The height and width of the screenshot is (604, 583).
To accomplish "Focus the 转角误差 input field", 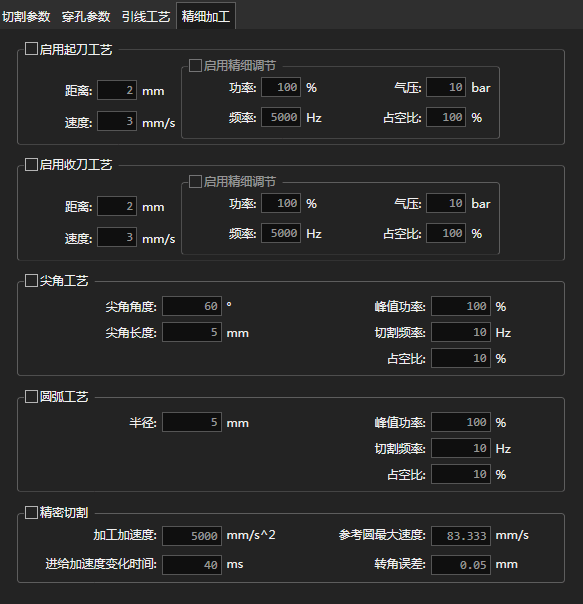I will [461, 565].
